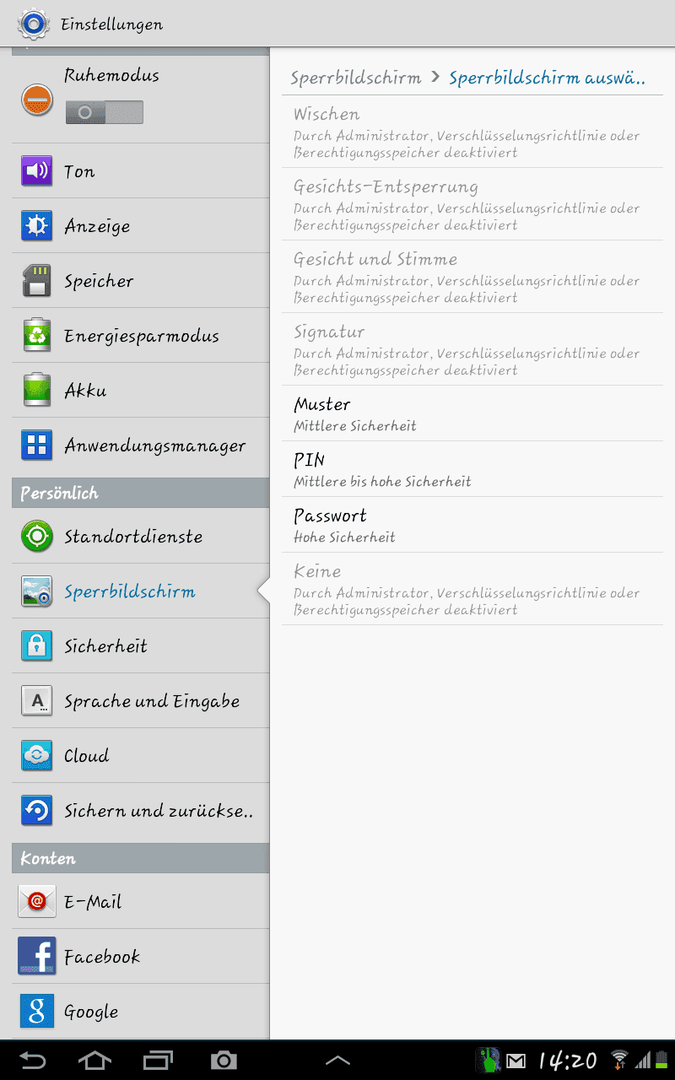Open Cloud settings entry
Viewport: 675px width, 1080px height.
(141, 756)
